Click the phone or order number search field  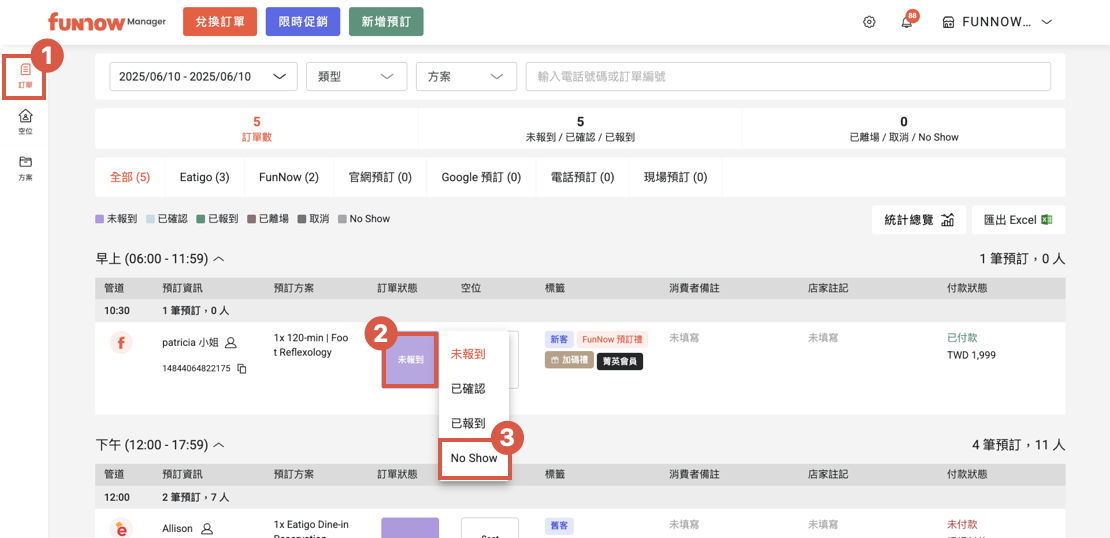(787, 77)
